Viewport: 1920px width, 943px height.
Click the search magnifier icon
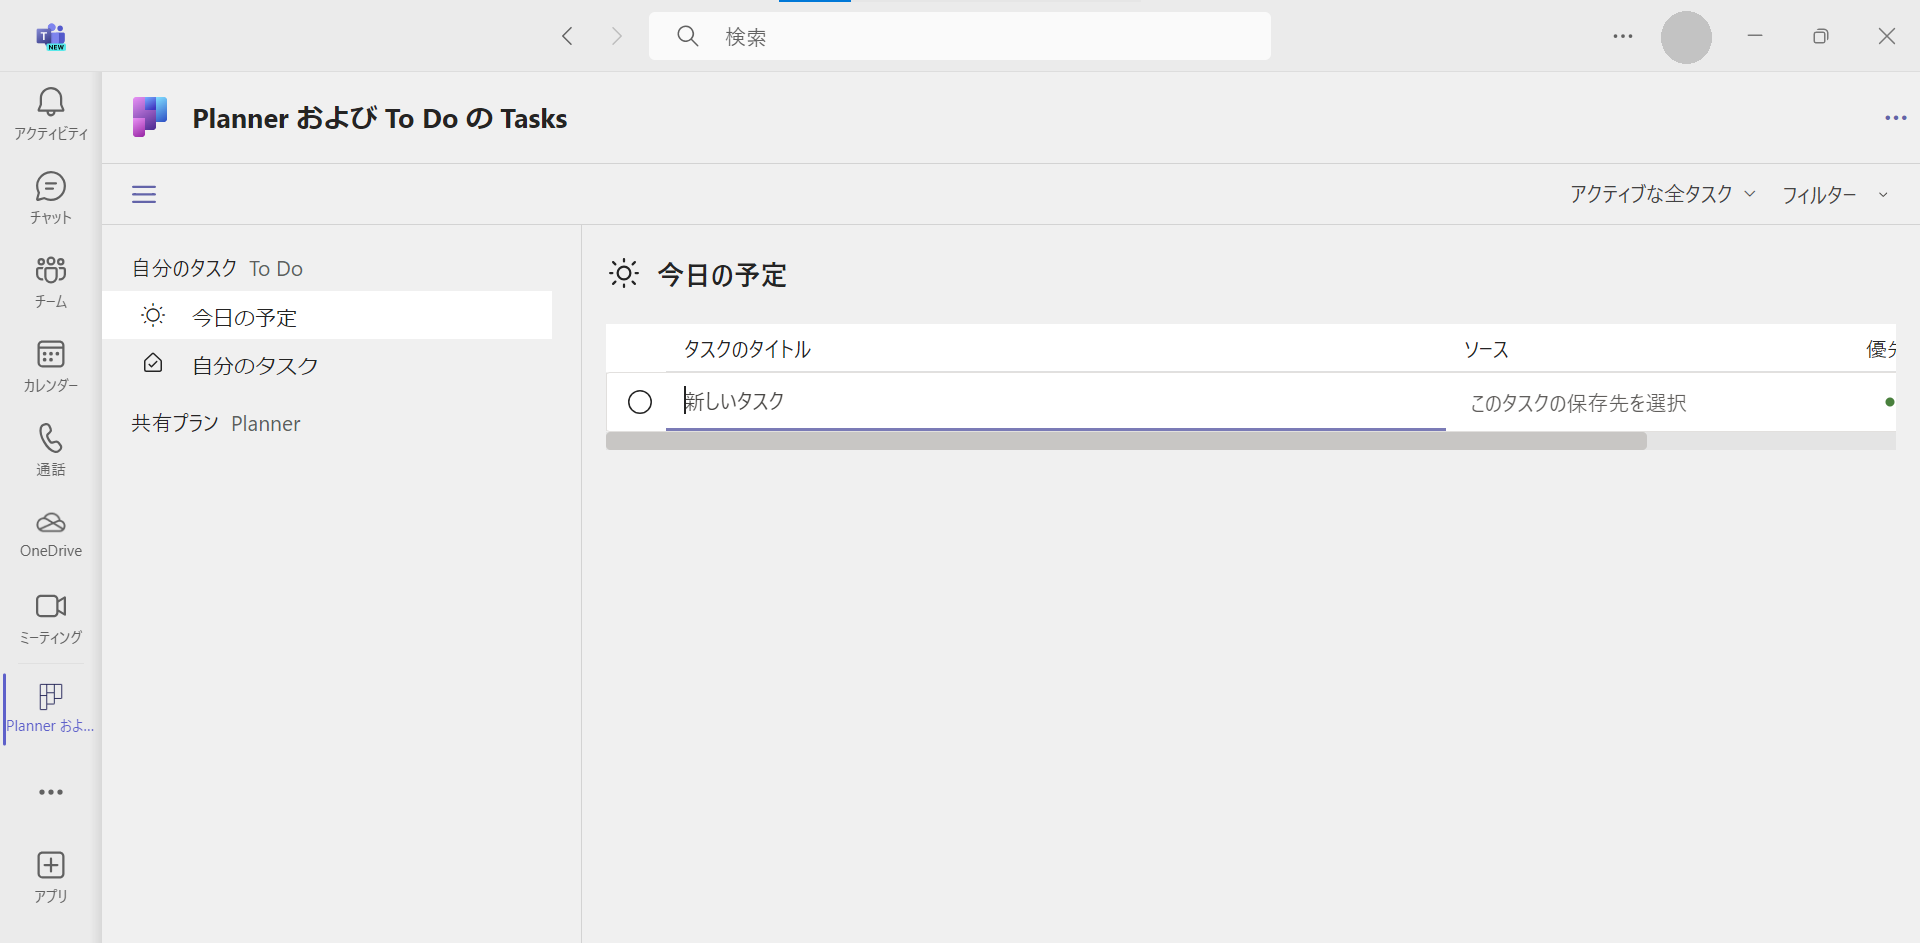(x=688, y=36)
